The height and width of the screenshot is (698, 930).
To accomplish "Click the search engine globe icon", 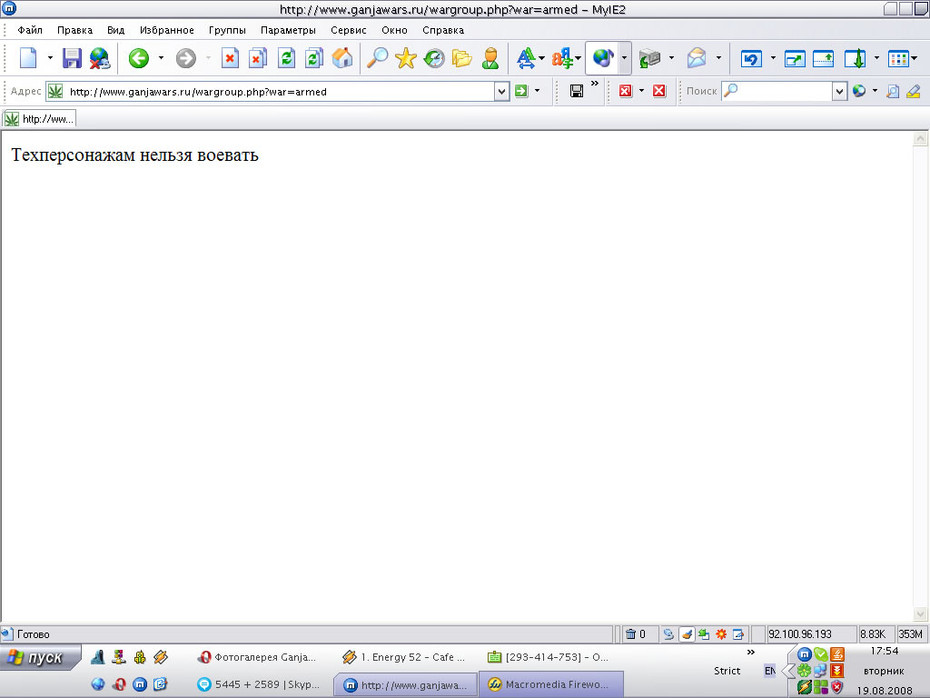I will click(859, 91).
